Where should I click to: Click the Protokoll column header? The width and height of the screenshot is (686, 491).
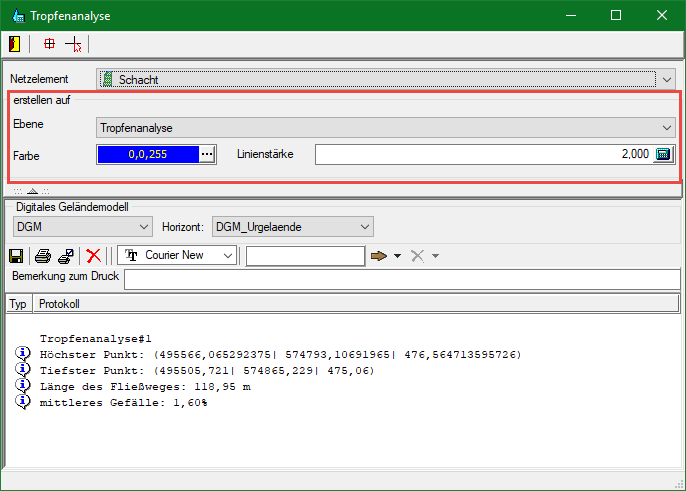coord(60,304)
